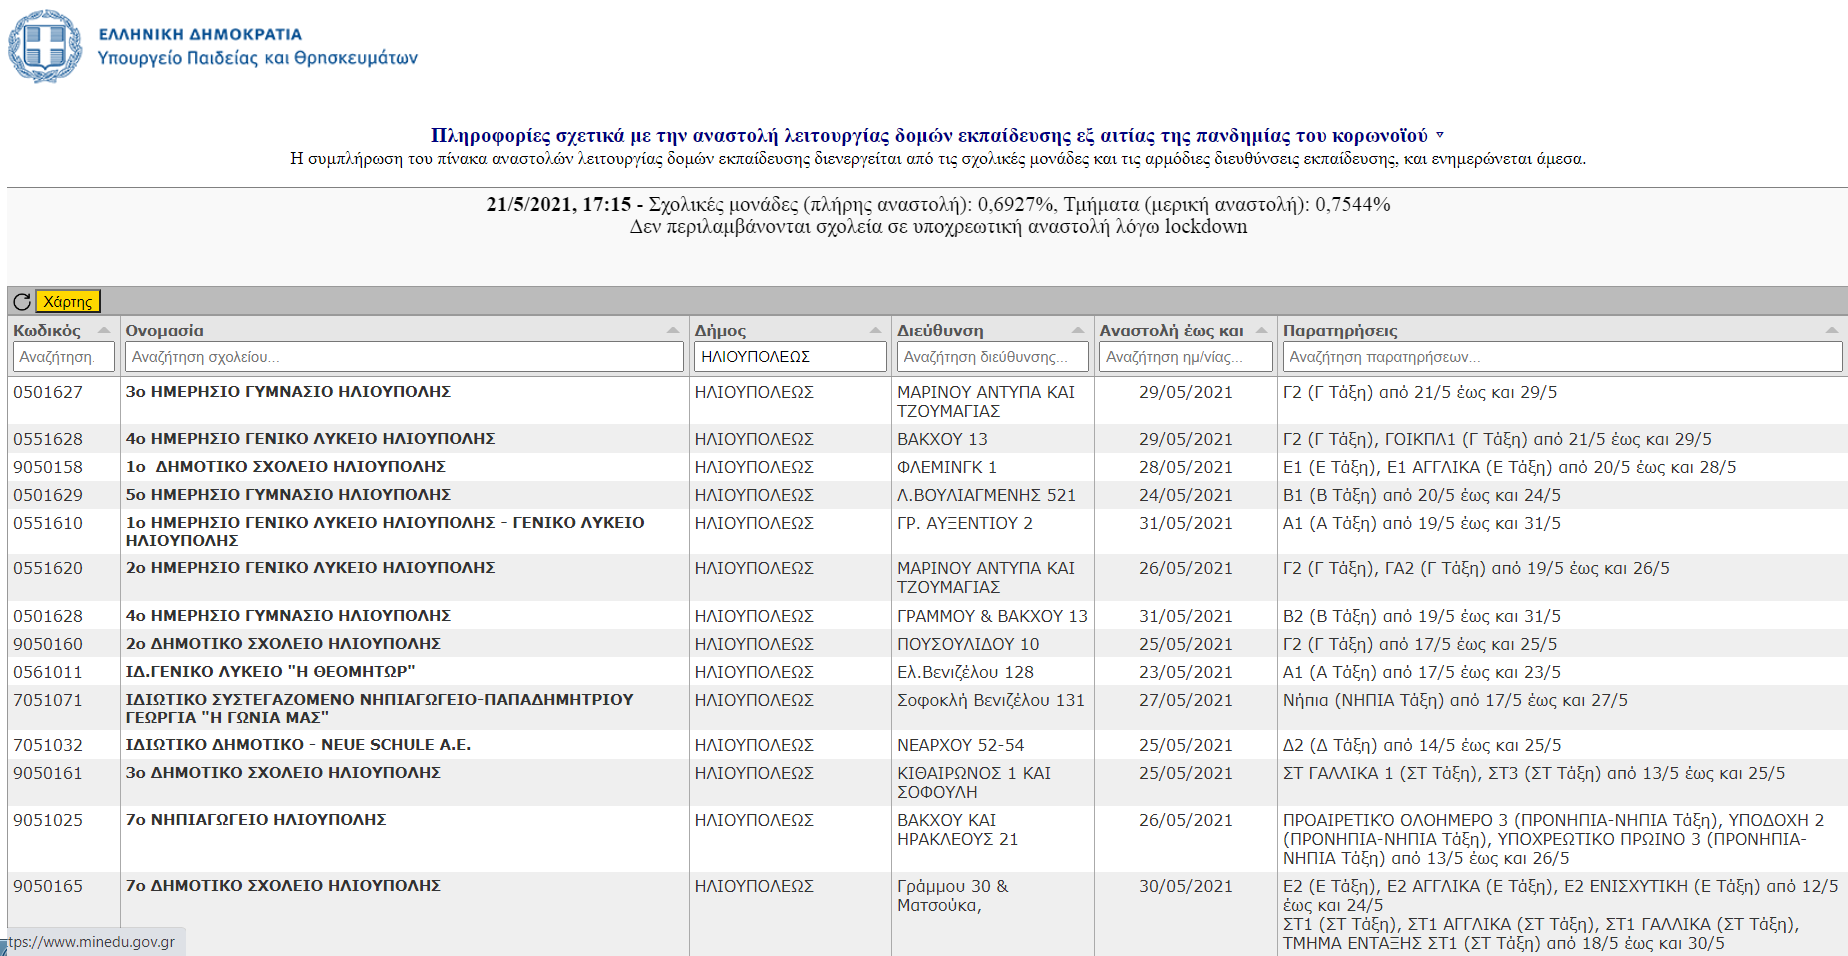Viewport: 1848px width, 956px height.
Task: Click code 7051071
Action: pyautogui.click(x=48, y=700)
